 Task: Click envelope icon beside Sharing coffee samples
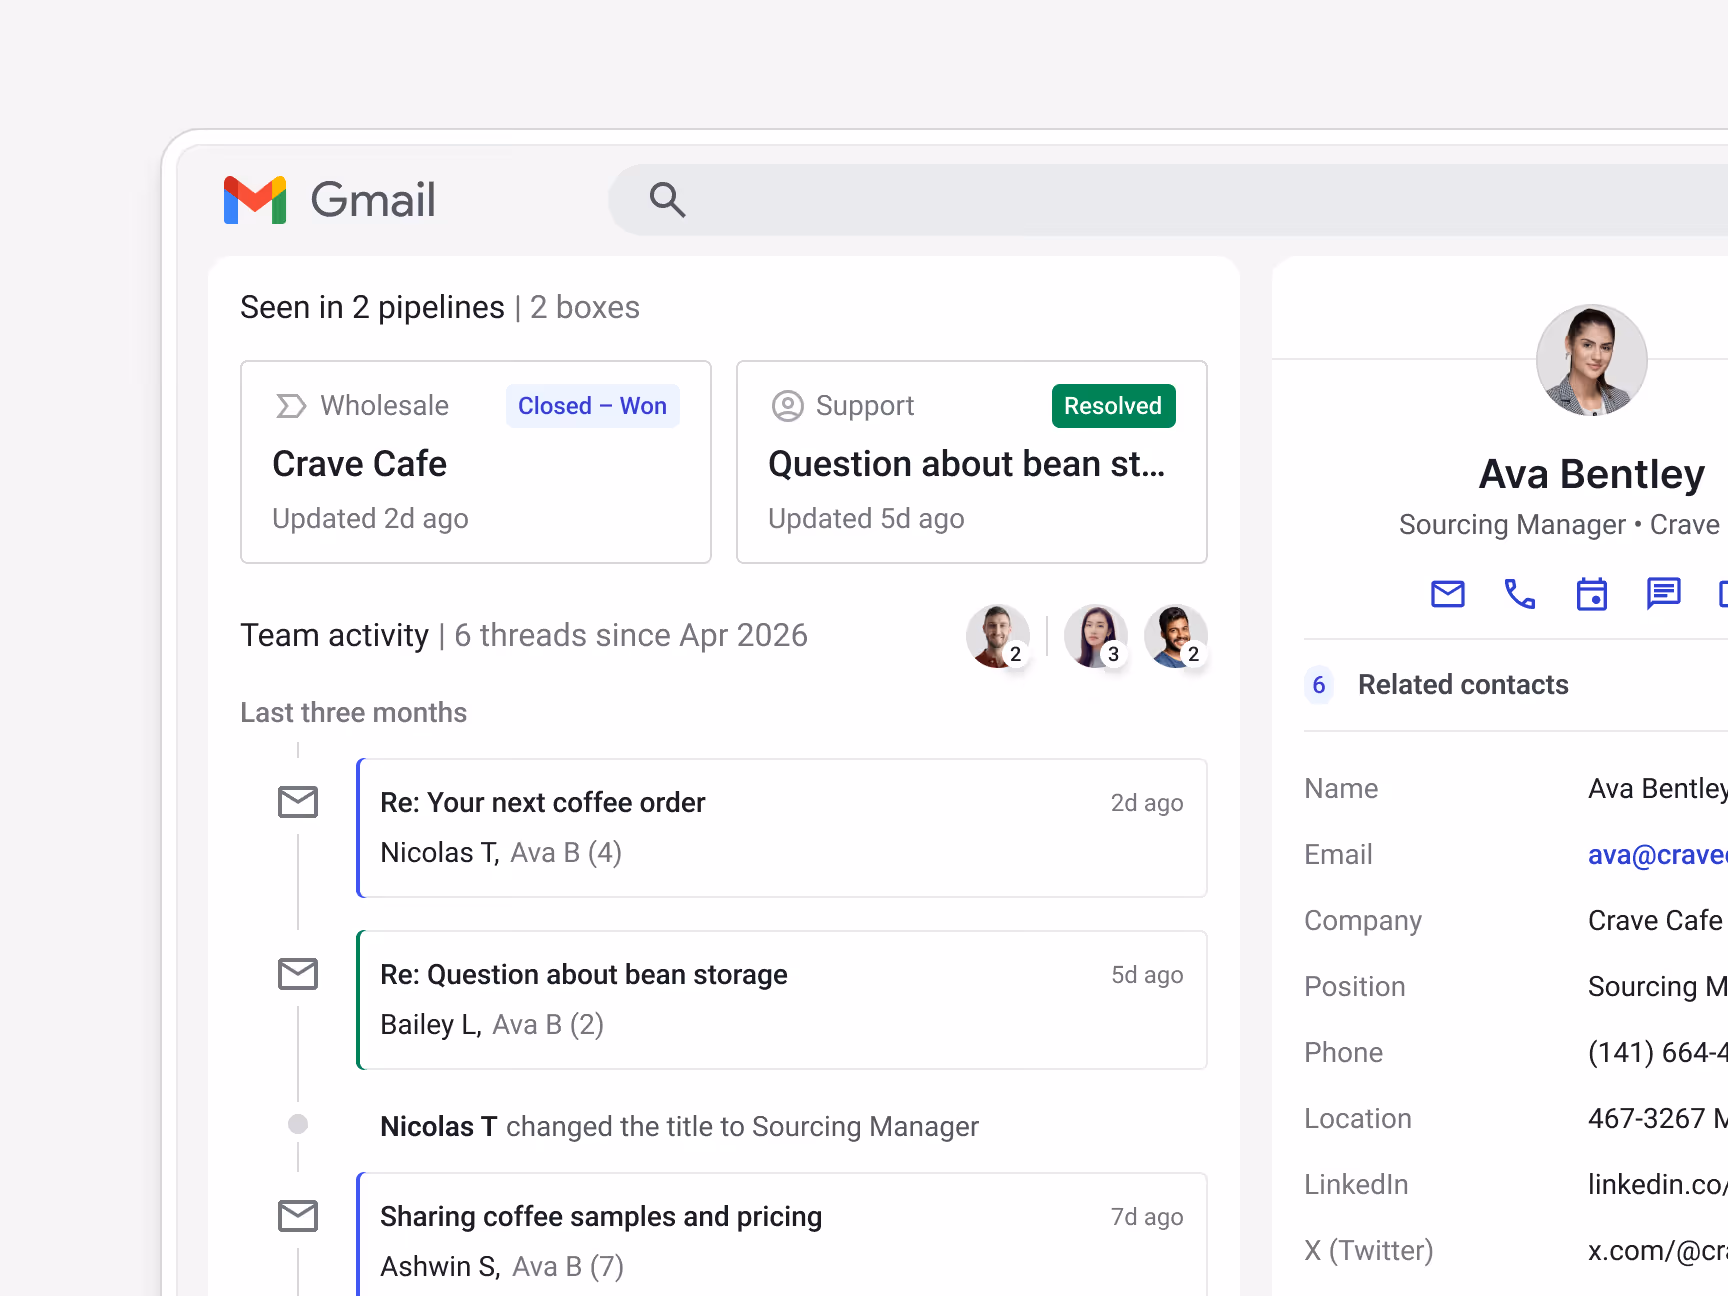298,1216
